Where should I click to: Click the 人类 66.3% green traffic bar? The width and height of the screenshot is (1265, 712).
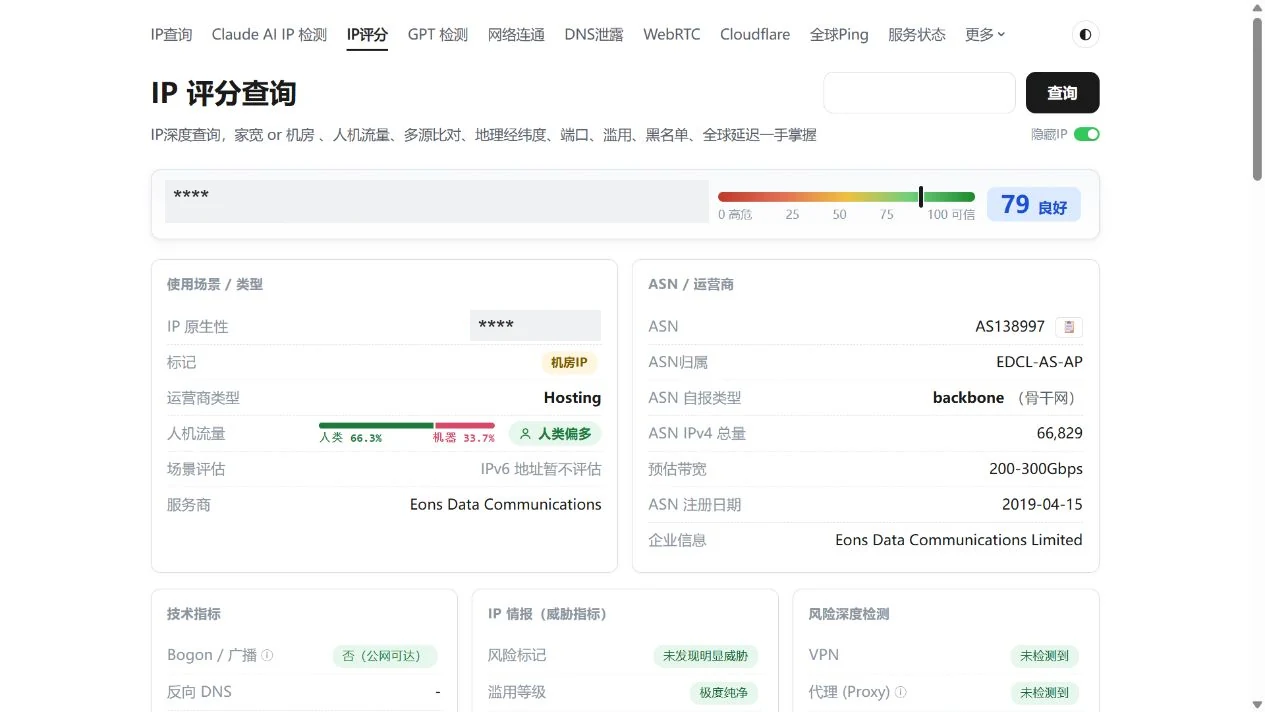pos(376,426)
